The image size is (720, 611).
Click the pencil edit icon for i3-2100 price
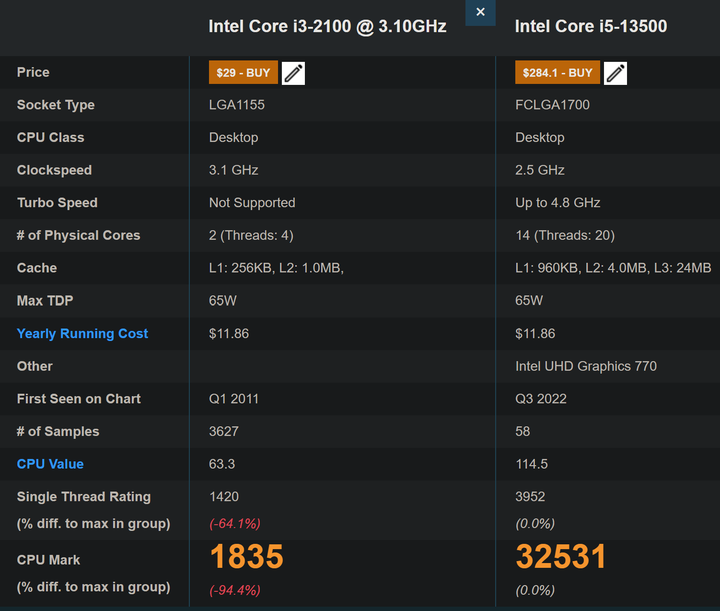(x=293, y=73)
